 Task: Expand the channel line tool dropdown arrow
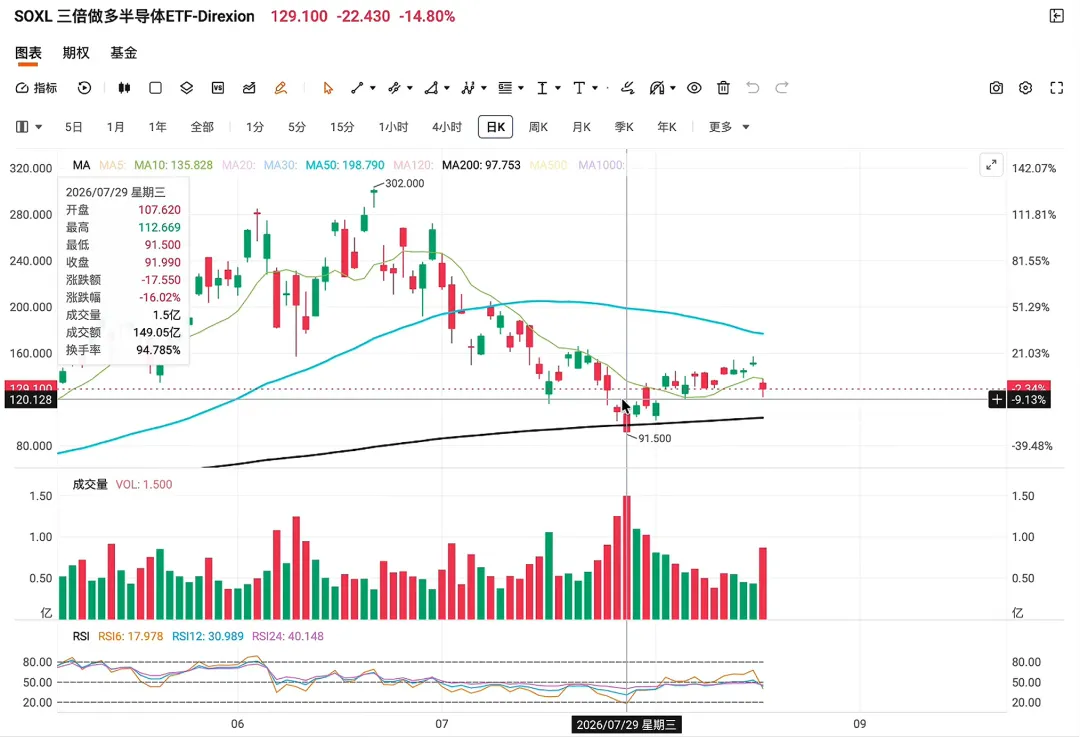coord(410,87)
